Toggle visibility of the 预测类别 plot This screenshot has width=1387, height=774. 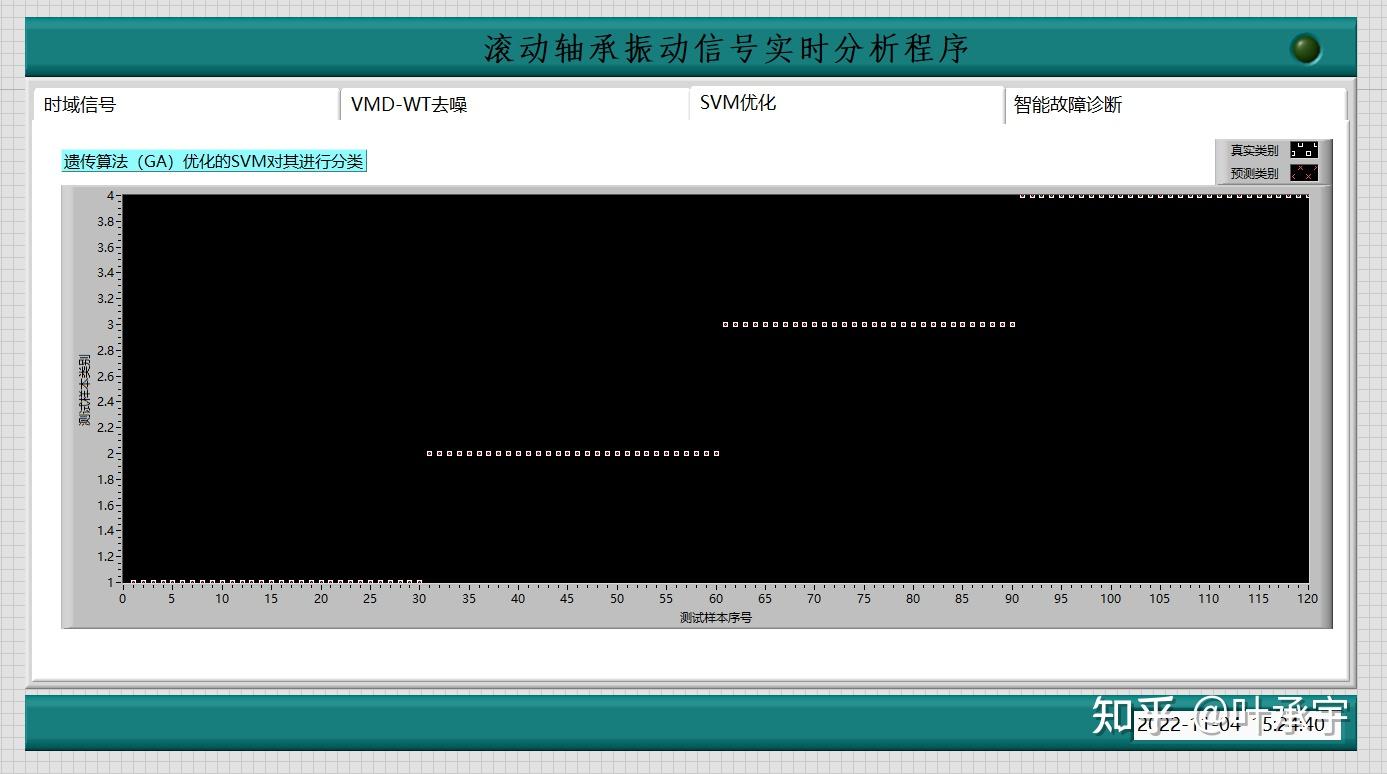tap(1254, 172)
